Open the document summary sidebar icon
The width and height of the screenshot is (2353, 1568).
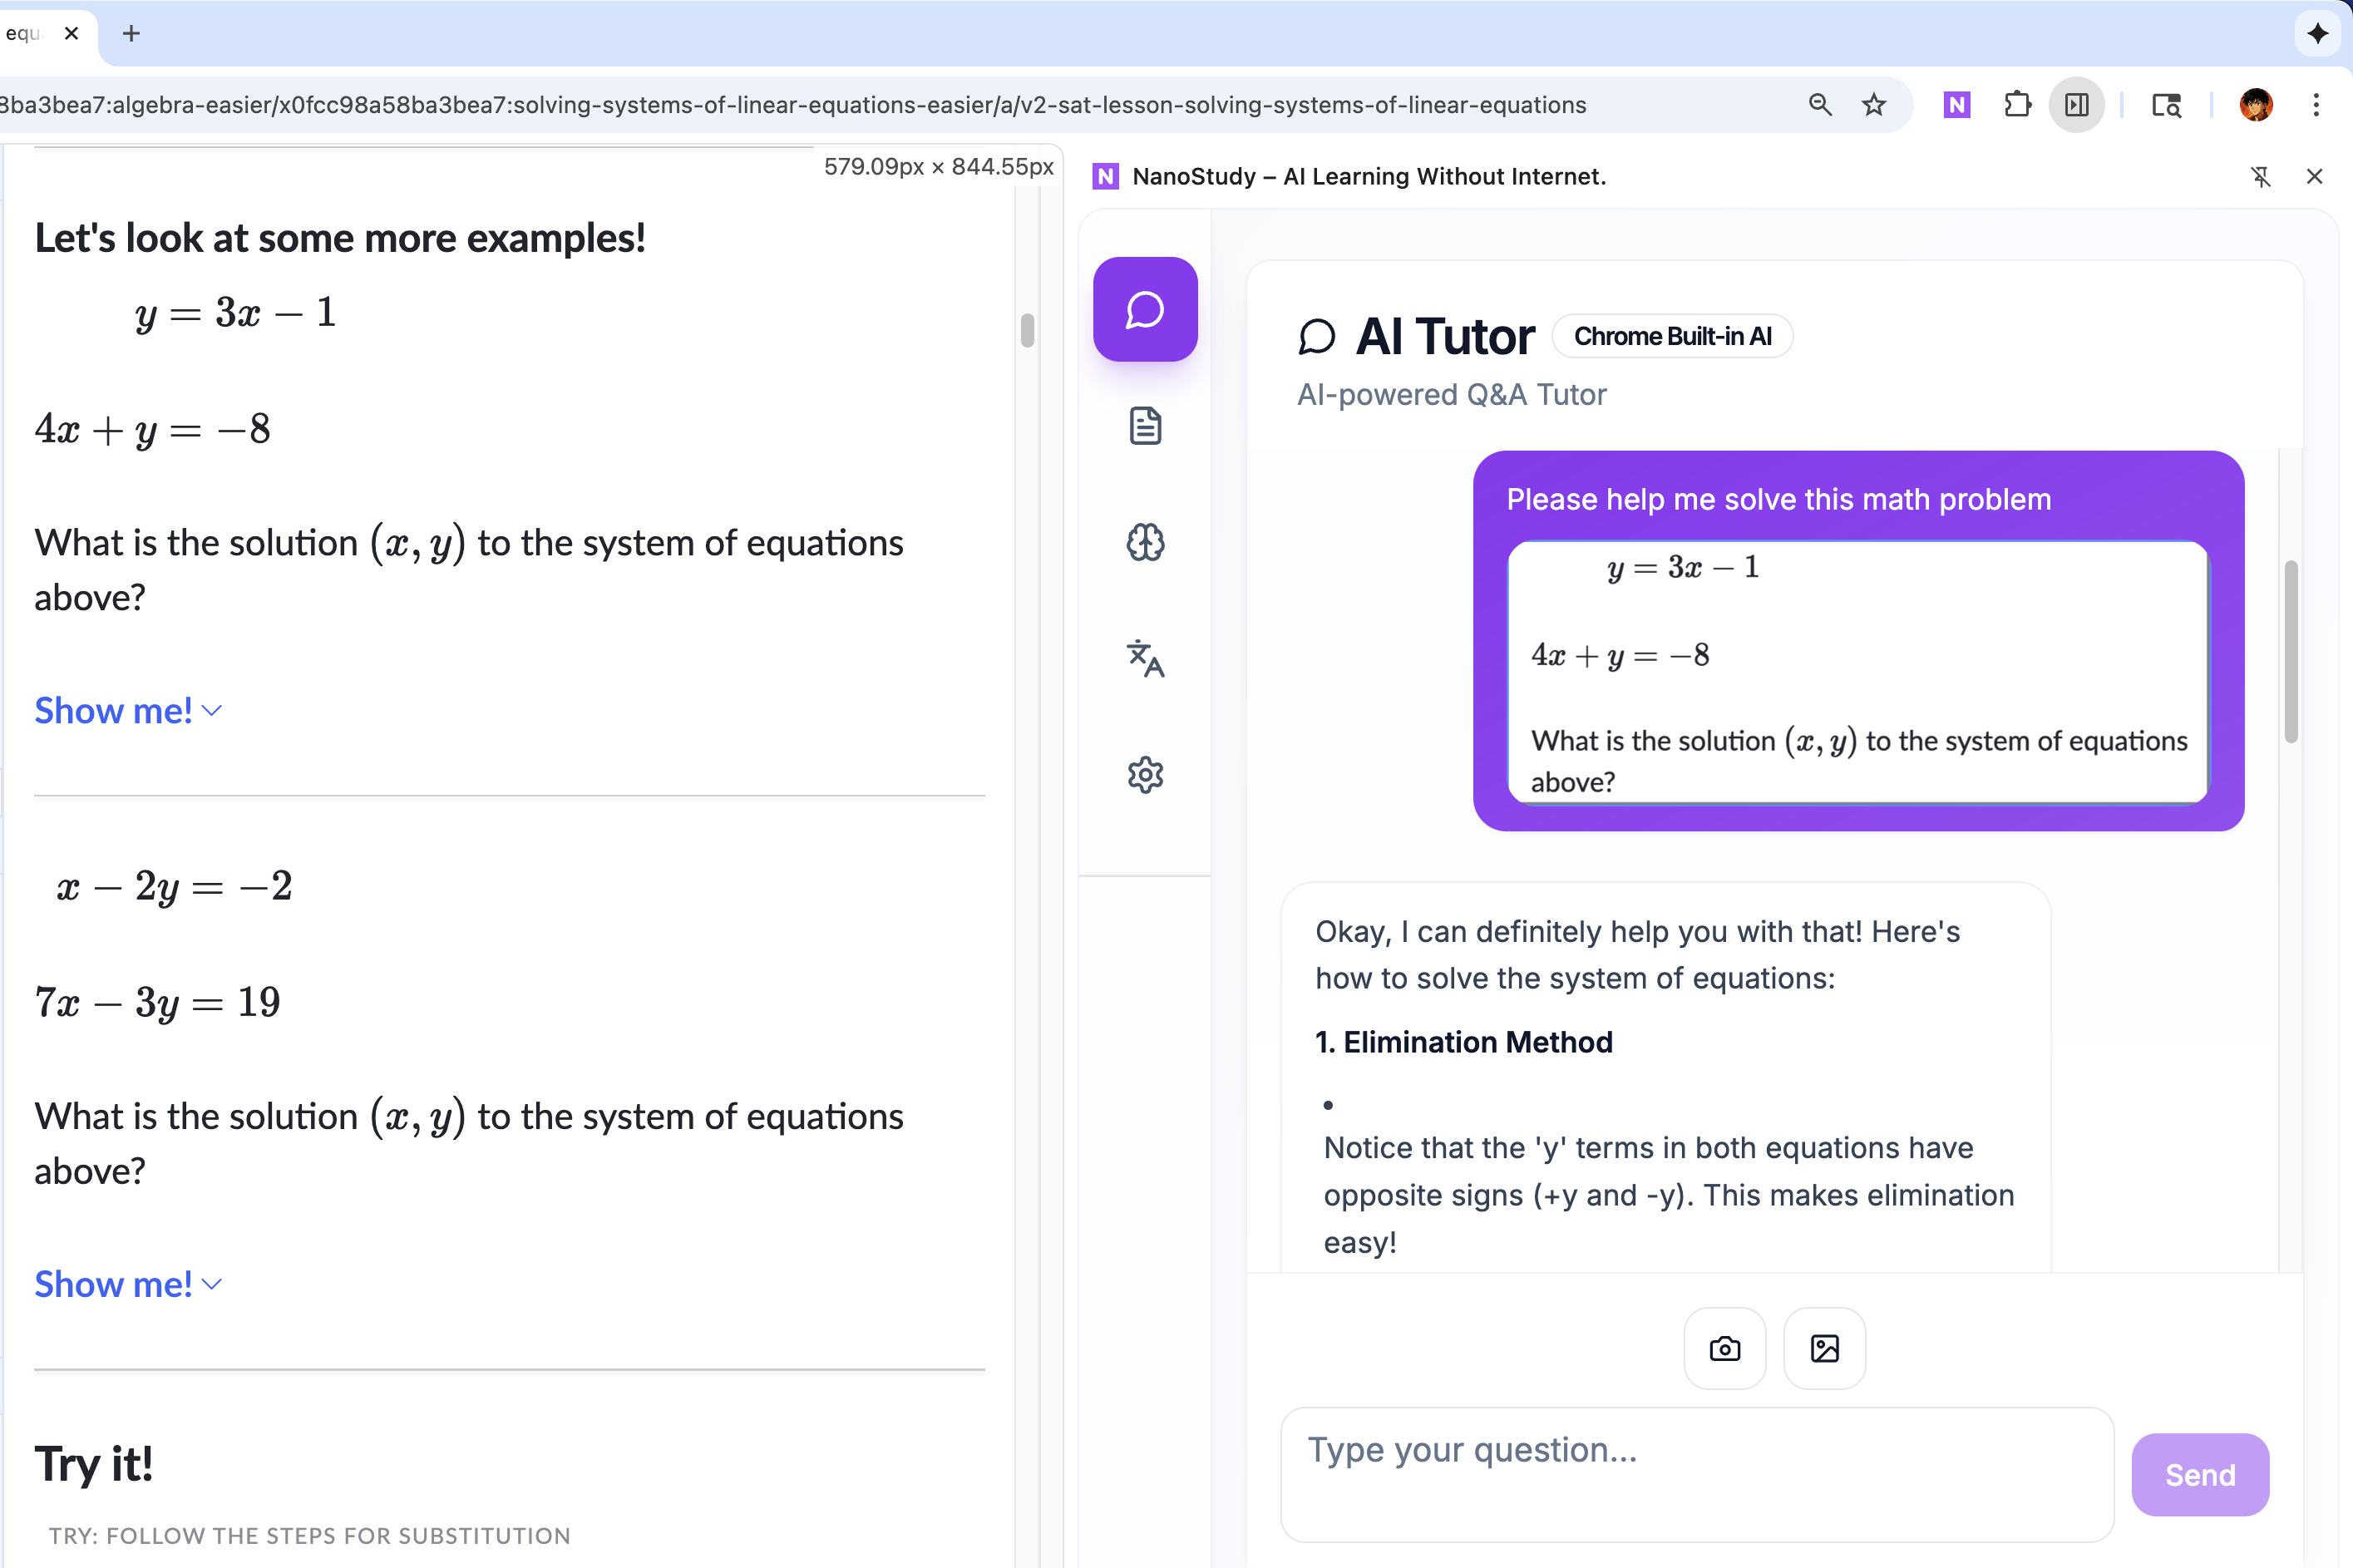coord(1145,426)
